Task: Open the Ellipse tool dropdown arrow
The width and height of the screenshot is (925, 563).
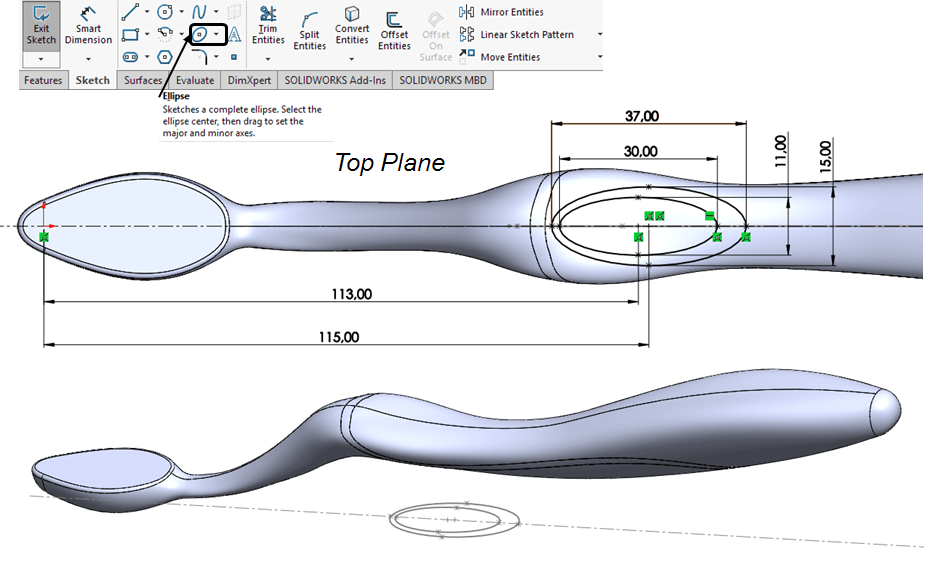Action: tap(217, 35)
